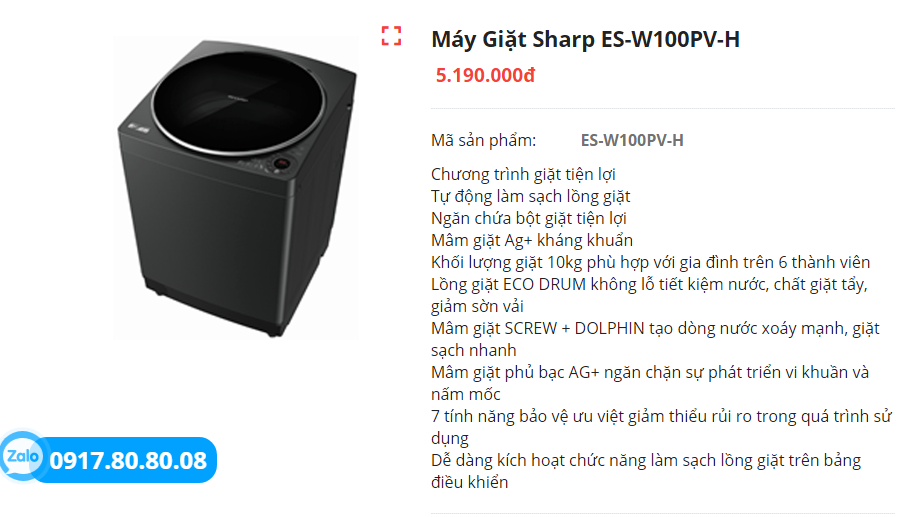Image resolution: width=924 pixels, height=517 pixels.
Task: Click the Chương trình giặt tiện lợi line
Action: (x=523, y=174)
